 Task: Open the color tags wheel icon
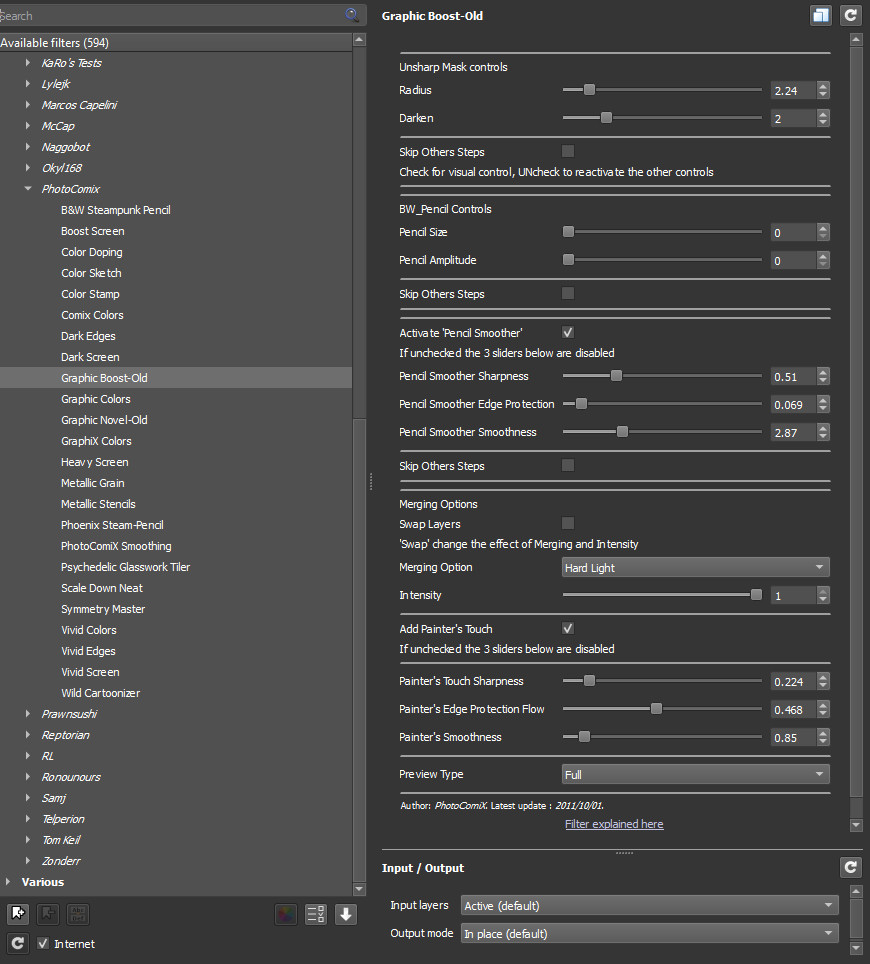pyautogui.click(x=286, y=913)
